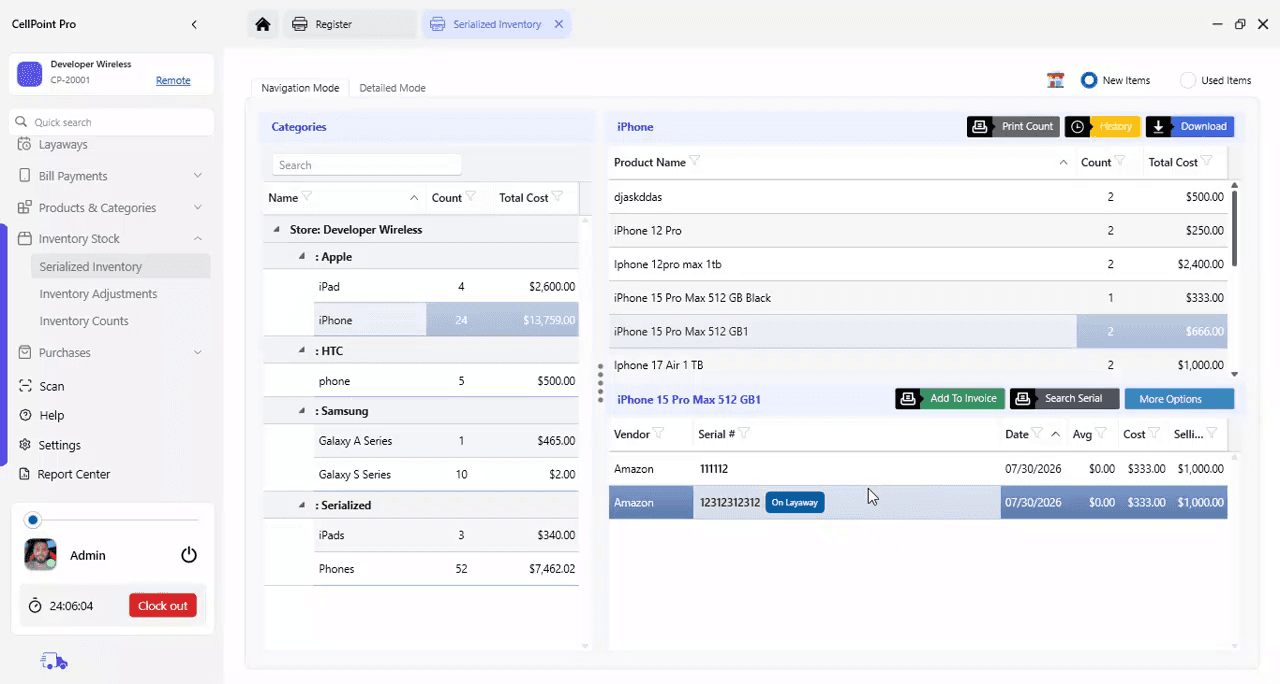Select the New Items radio option
Viewport: 1280px width, 684px height.
pos(1089,80)
